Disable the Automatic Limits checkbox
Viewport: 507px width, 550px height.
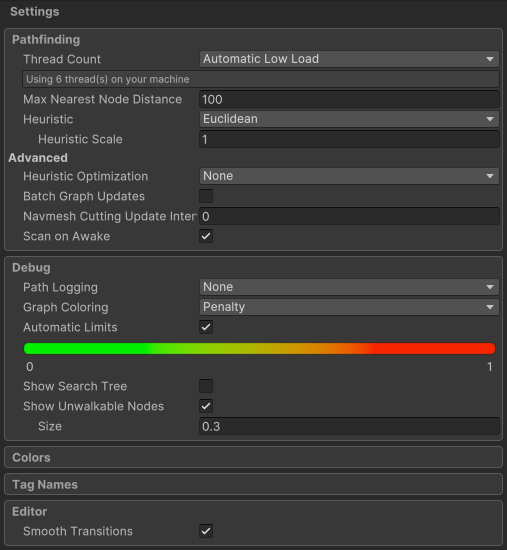[206, 327]
